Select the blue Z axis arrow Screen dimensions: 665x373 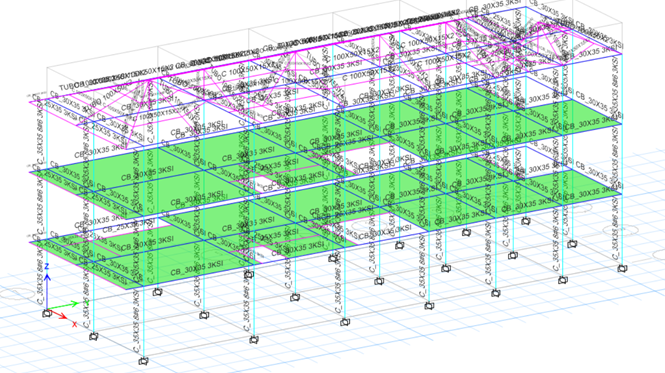tap(48, 291)
